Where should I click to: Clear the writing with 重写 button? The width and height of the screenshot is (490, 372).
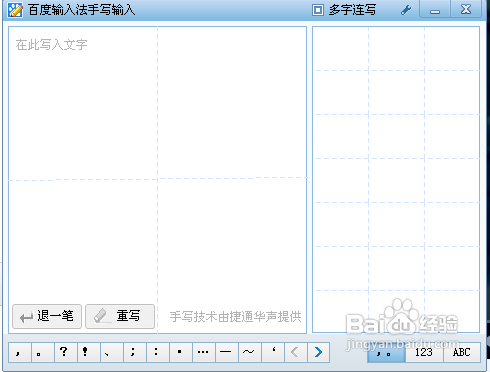coord(120,316)
